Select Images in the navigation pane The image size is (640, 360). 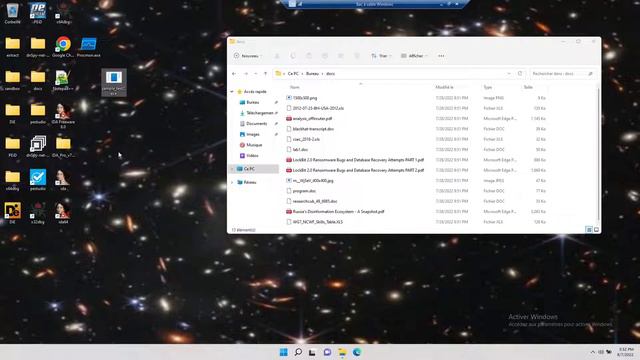(249, 134)
